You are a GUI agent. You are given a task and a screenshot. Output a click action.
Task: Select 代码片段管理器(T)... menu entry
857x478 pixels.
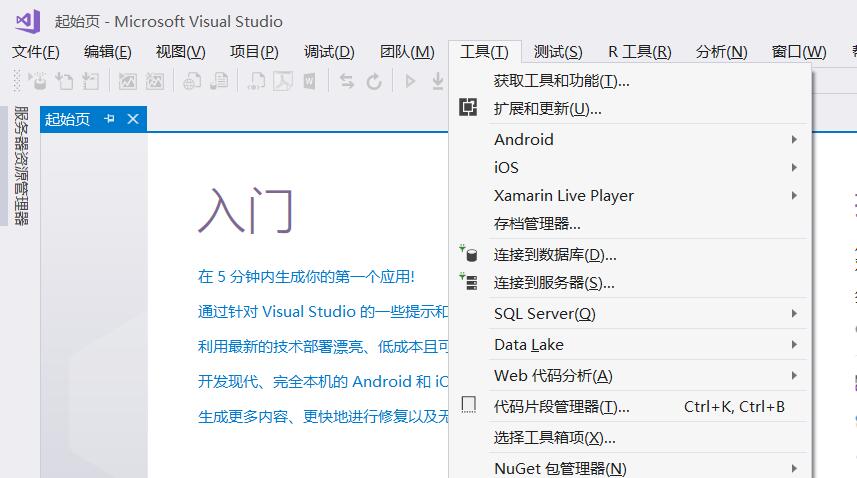click(630, 406)
